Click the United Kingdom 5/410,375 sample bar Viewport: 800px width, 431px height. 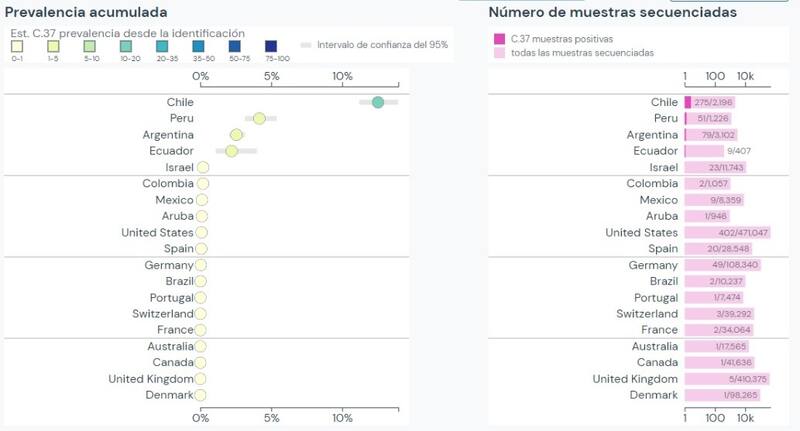[x=726, y=379]
